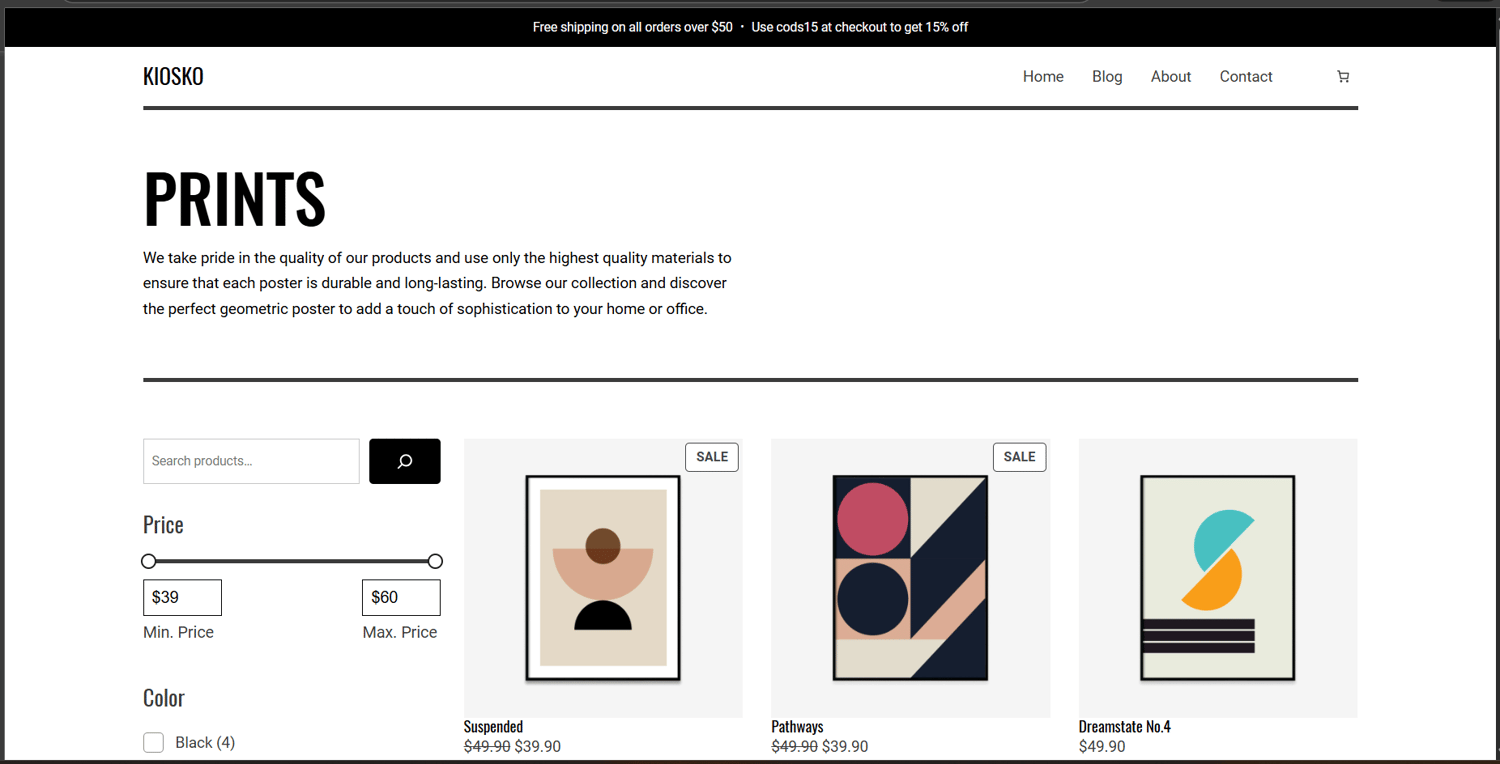Image resolution: width=1500 pixels, height=764 pixels.
Task: Click the maximum price slider handle
Action: click(x=435, y=561)
